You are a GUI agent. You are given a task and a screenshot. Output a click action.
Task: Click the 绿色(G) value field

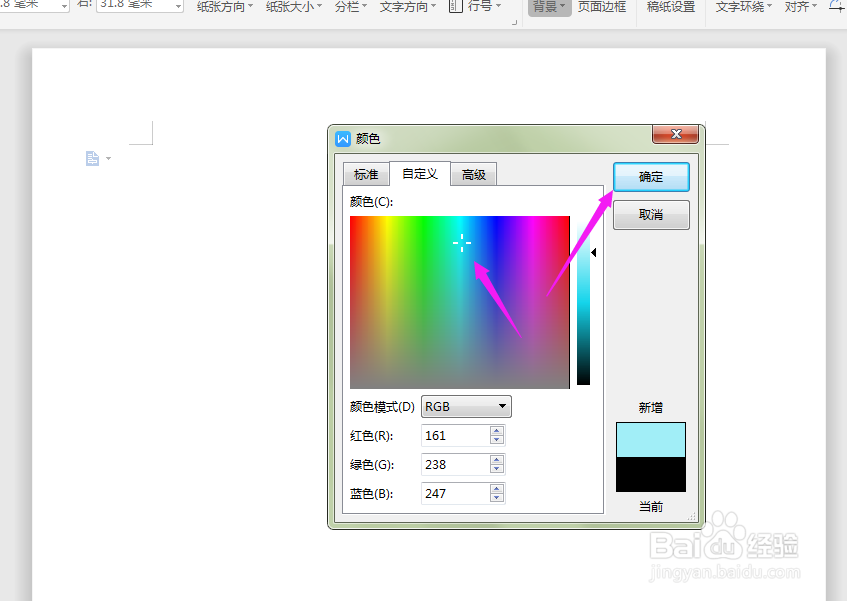(455, 464)
